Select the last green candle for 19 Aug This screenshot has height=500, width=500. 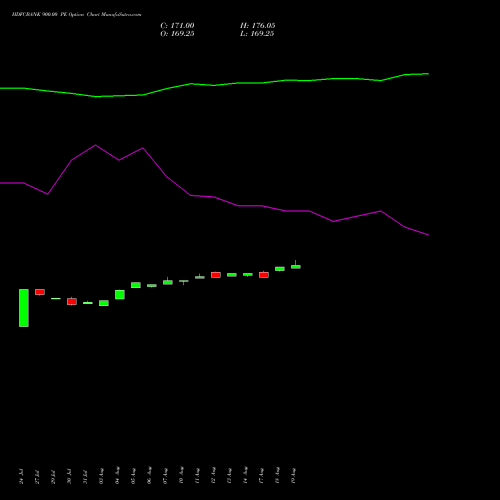pyautogui.click(x=296, y=266)
